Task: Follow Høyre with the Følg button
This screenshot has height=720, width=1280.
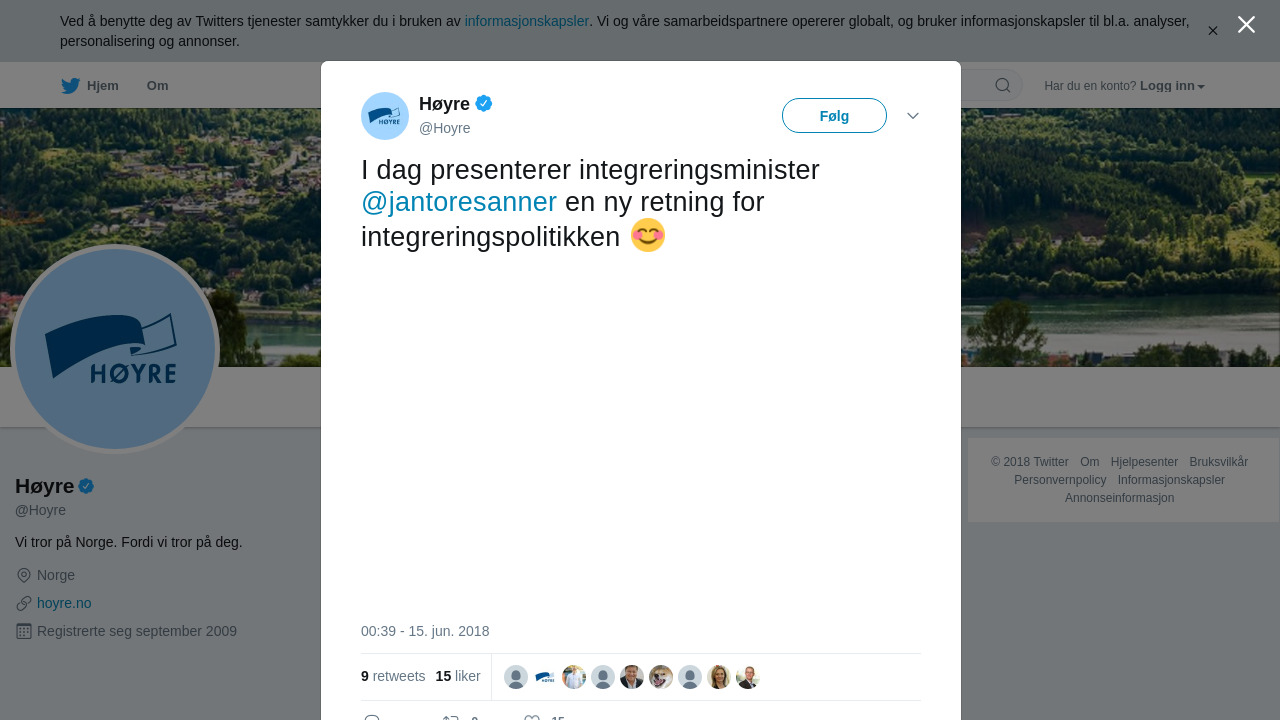Action: coord(834,116)
